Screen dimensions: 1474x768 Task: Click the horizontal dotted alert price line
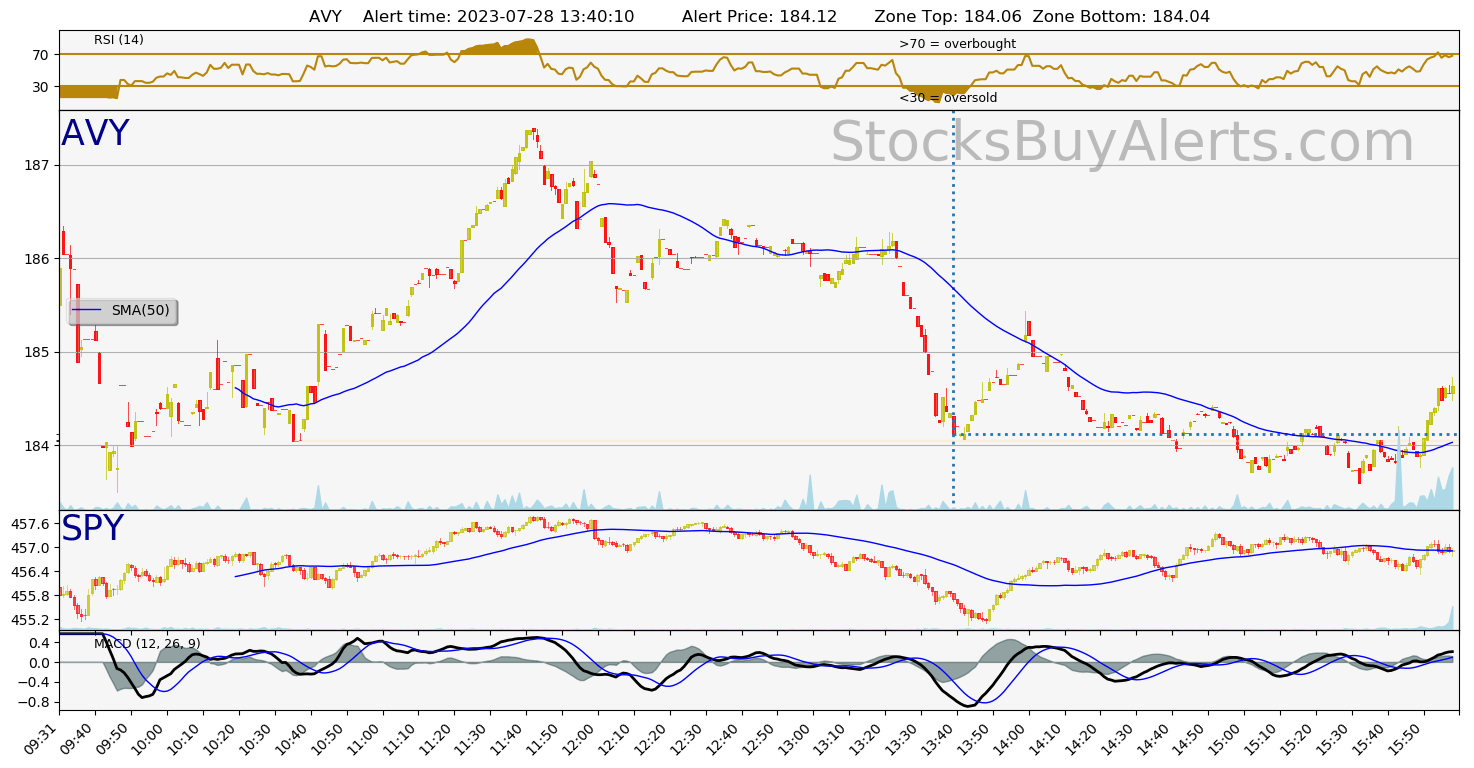1207,434
